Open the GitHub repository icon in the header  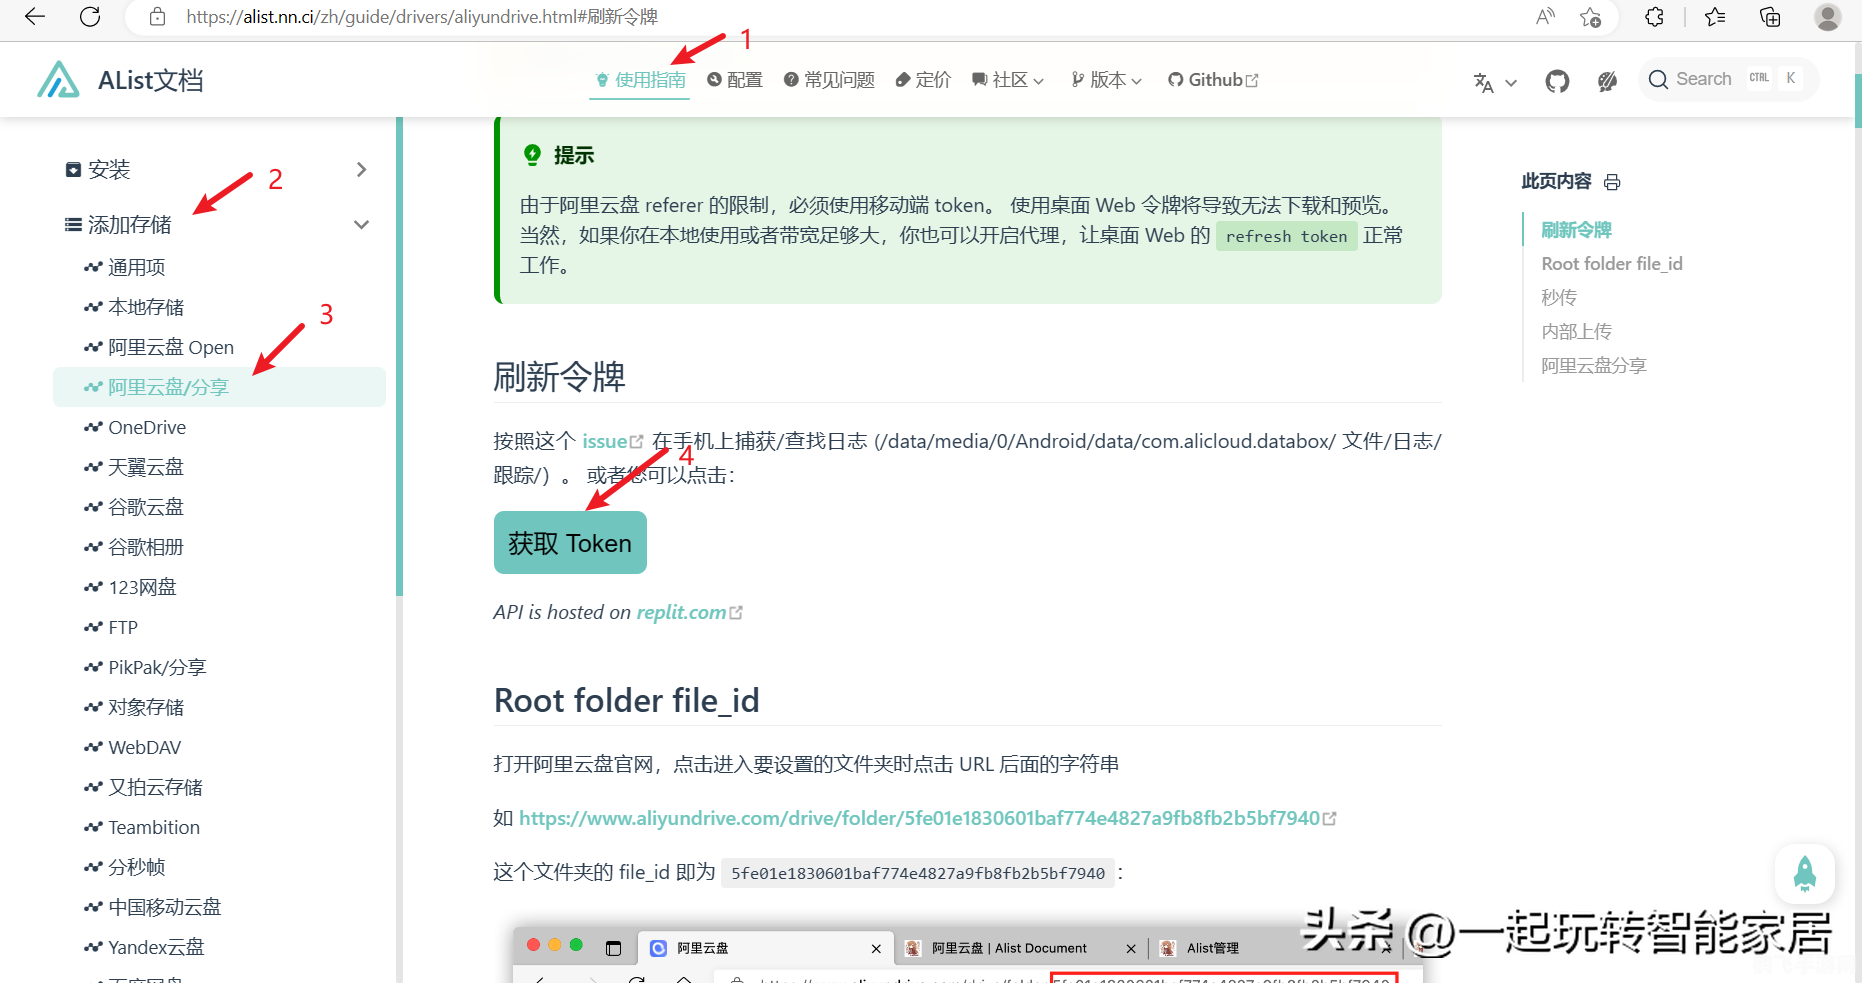(x=1556, y=81)
